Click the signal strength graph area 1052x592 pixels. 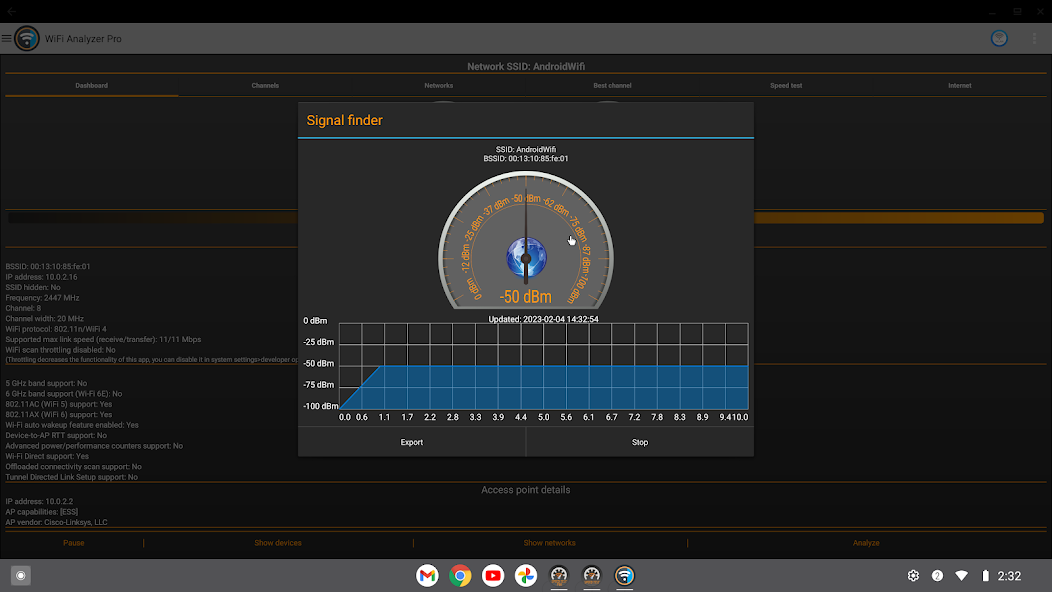[x=544, y=366]
